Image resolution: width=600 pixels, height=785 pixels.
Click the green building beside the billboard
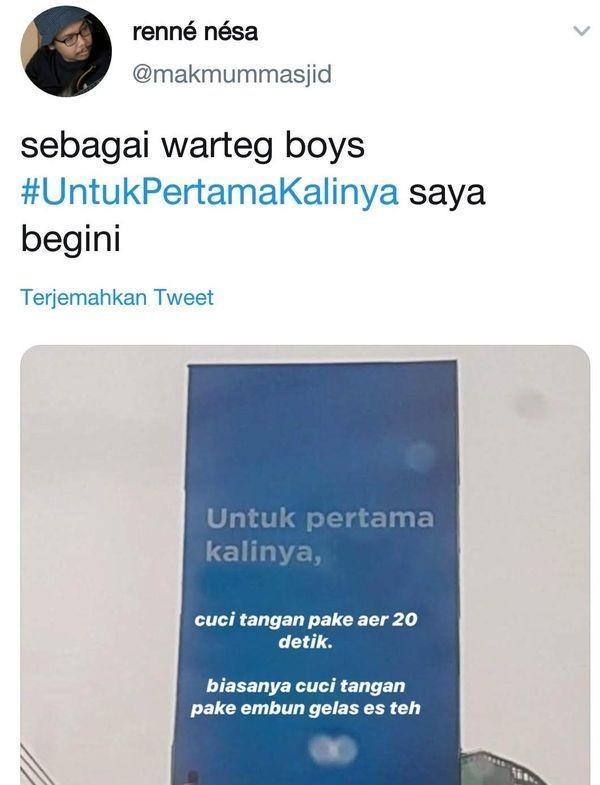pos(501,767)
